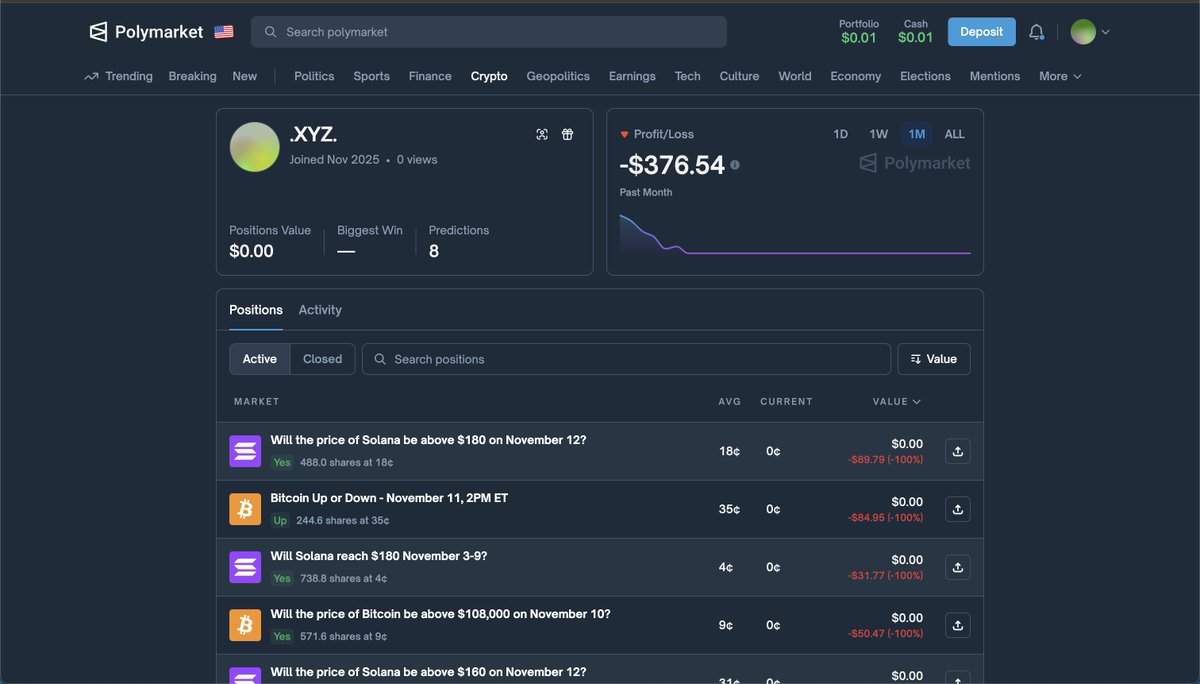
Task: Open the Sports category
Action: [x=371, y=76]
